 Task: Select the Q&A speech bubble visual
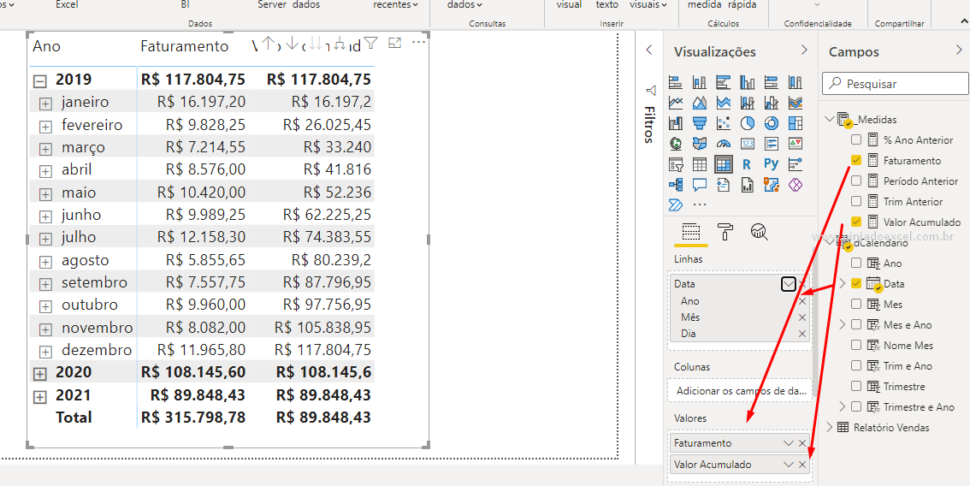700,184
